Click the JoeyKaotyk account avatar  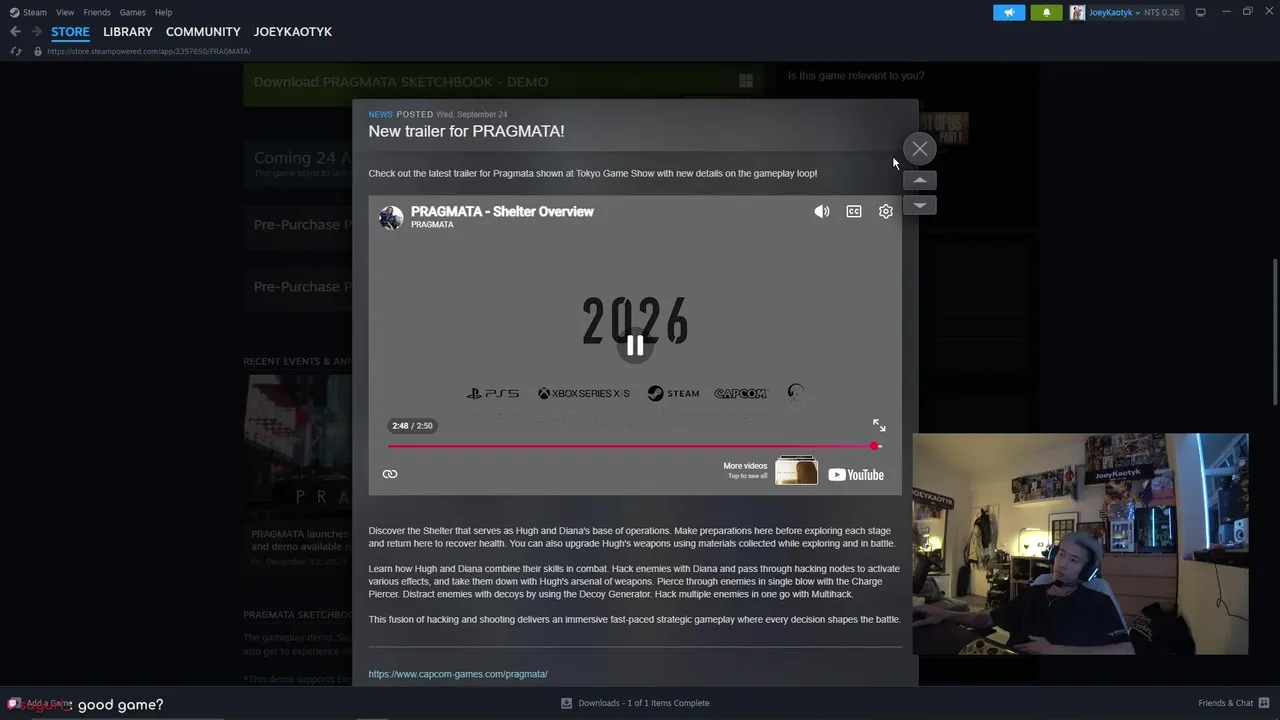(1077, 12)
